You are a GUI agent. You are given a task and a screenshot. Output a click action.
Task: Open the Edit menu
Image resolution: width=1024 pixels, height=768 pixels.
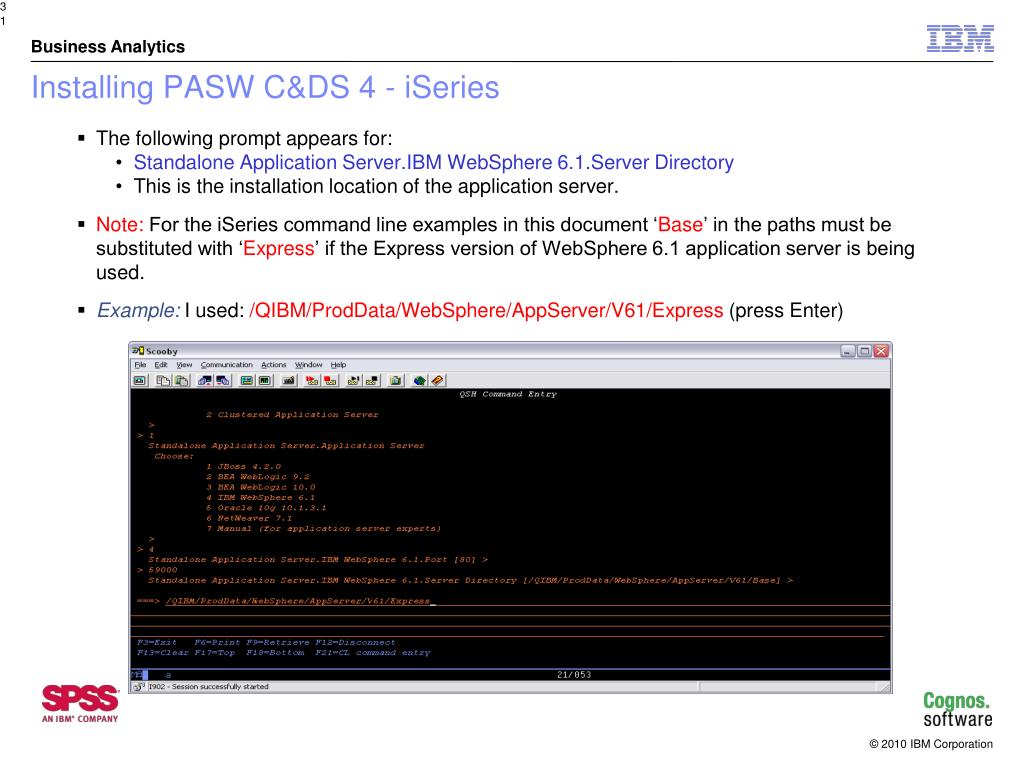tap(161, 365)
